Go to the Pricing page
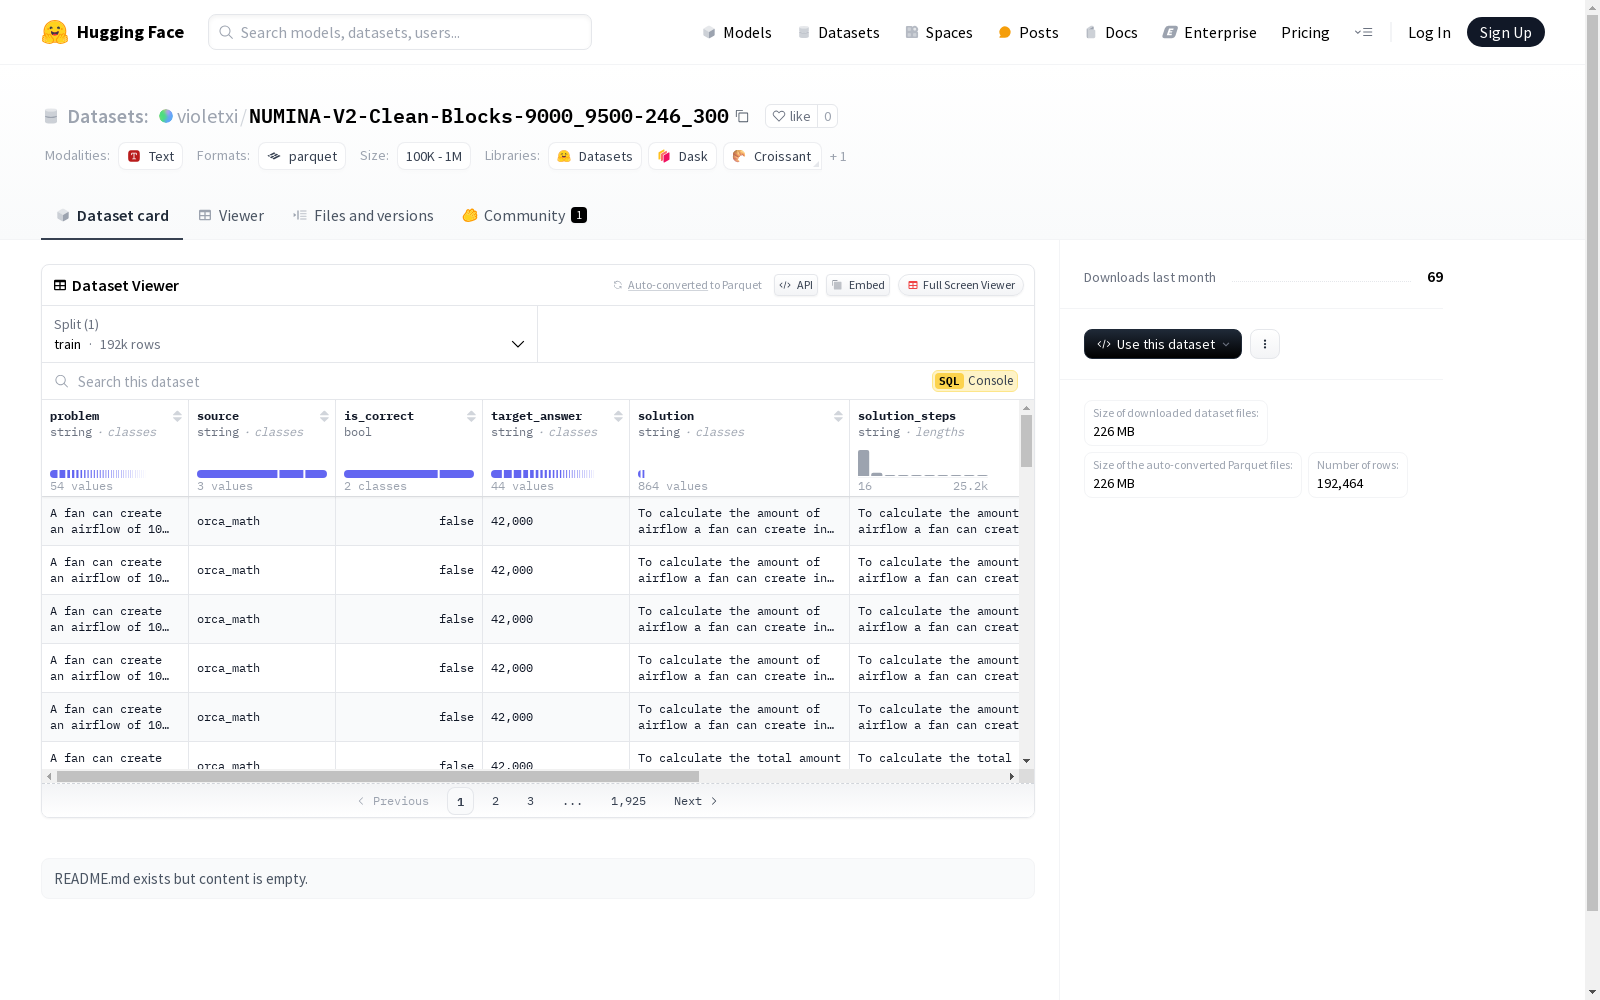1600x1000 pixels. point(1305,32)
